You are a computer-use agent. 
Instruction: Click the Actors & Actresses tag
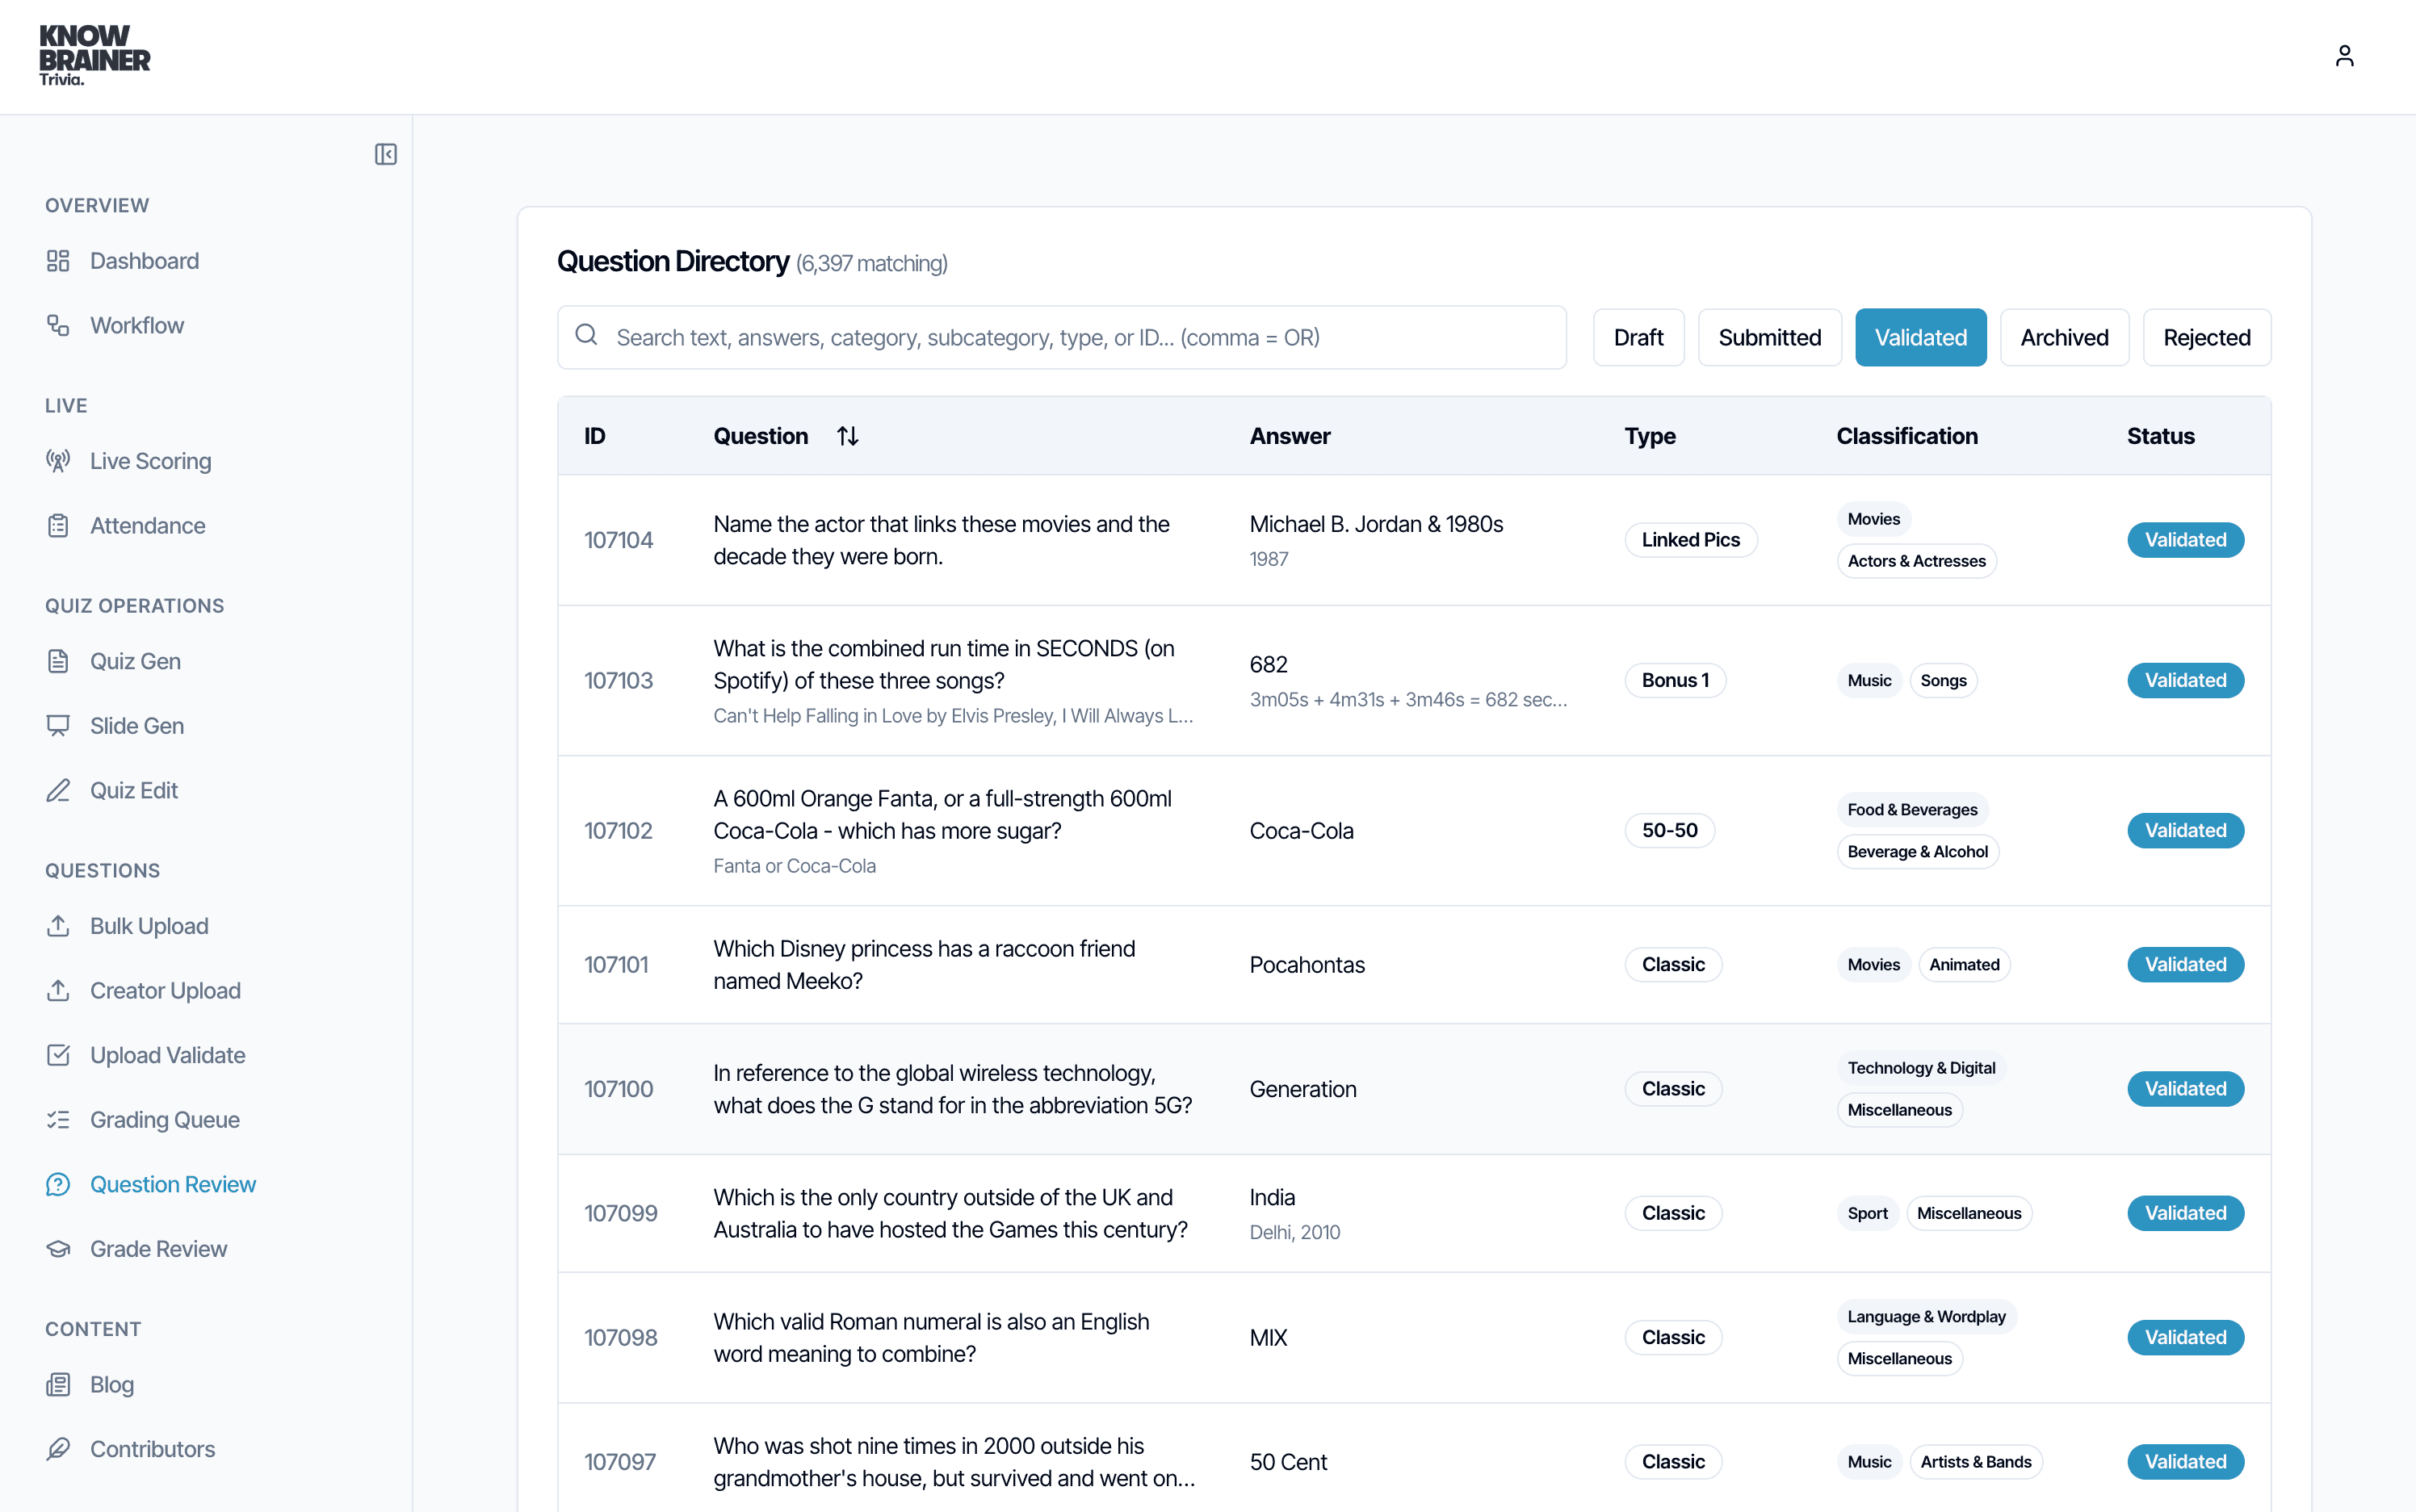click(1916, 561)
